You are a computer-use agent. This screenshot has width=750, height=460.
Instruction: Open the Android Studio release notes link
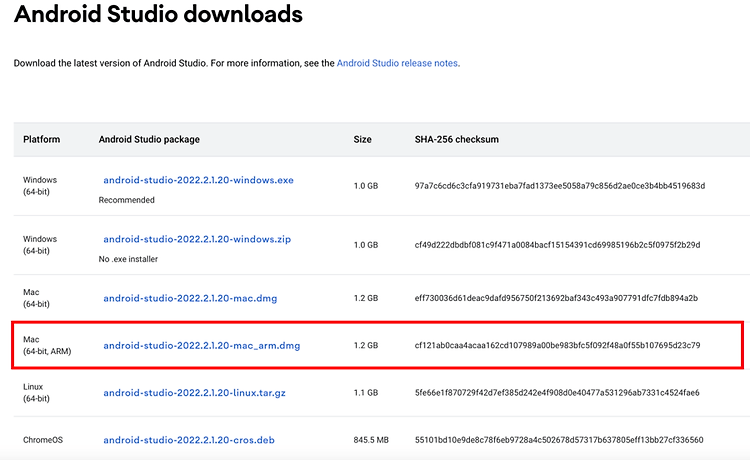pos(397,63)
